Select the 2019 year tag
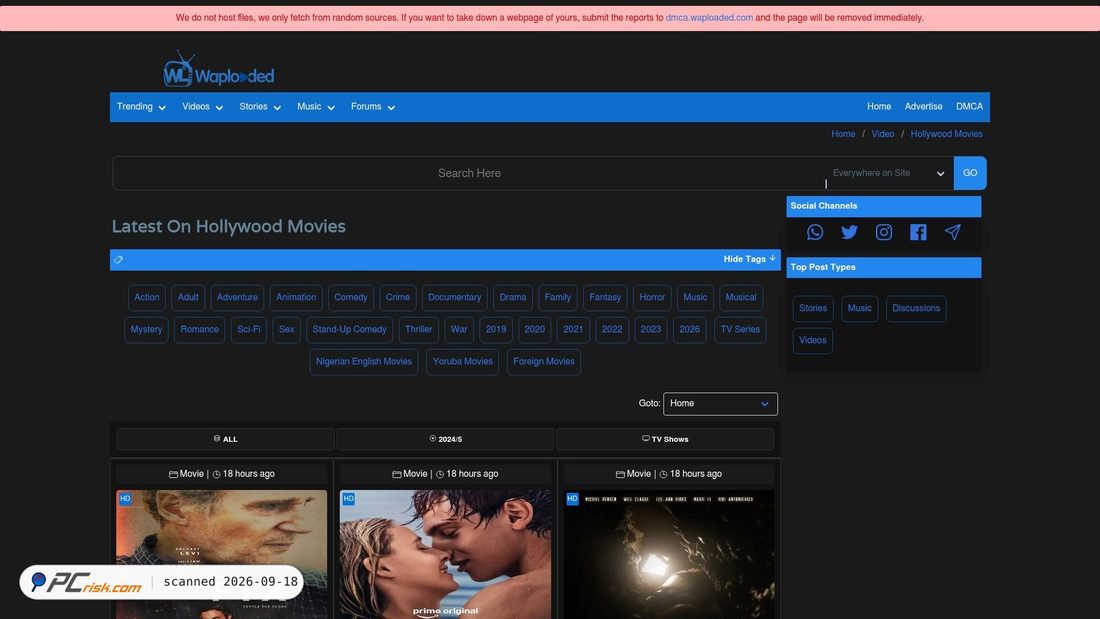Screen dimensions: 1100x619 [x=496, y=330]
